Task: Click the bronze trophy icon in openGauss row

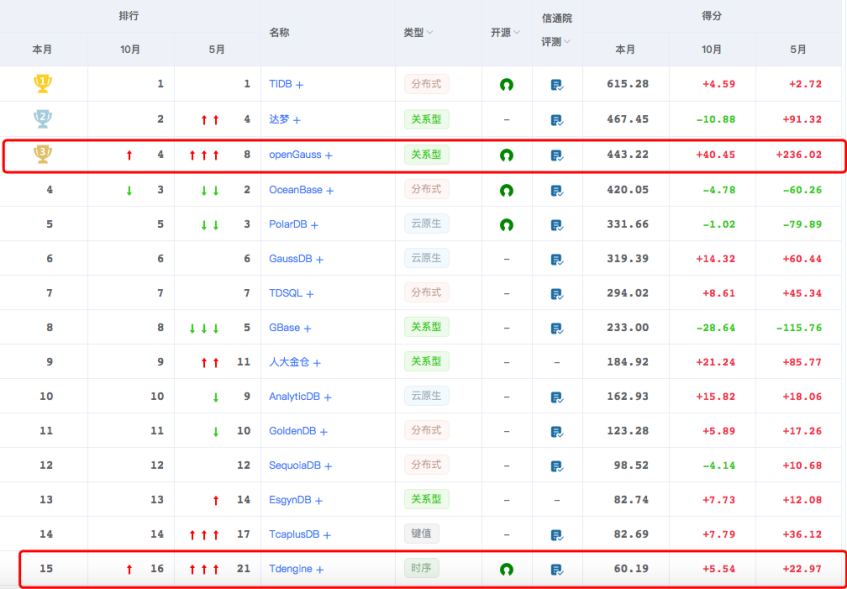Action: click(43, 154)
